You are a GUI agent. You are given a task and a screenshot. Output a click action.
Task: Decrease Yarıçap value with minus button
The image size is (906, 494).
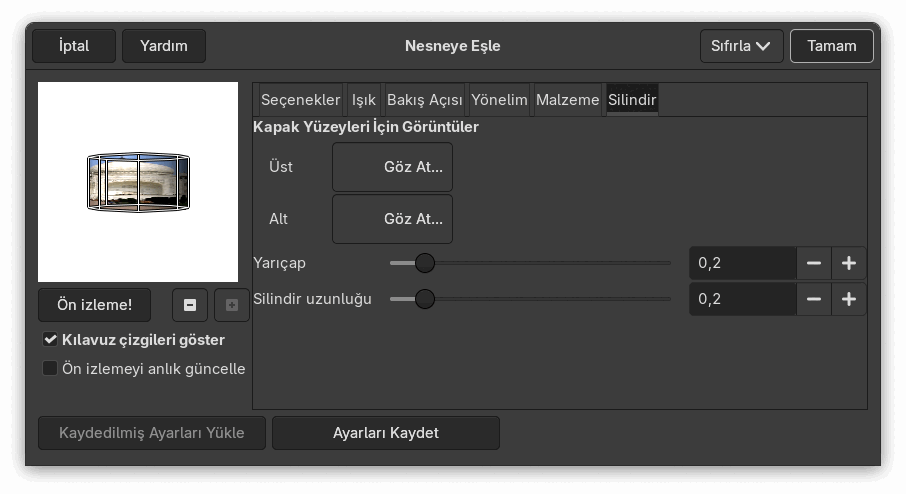tap(814, 263)
